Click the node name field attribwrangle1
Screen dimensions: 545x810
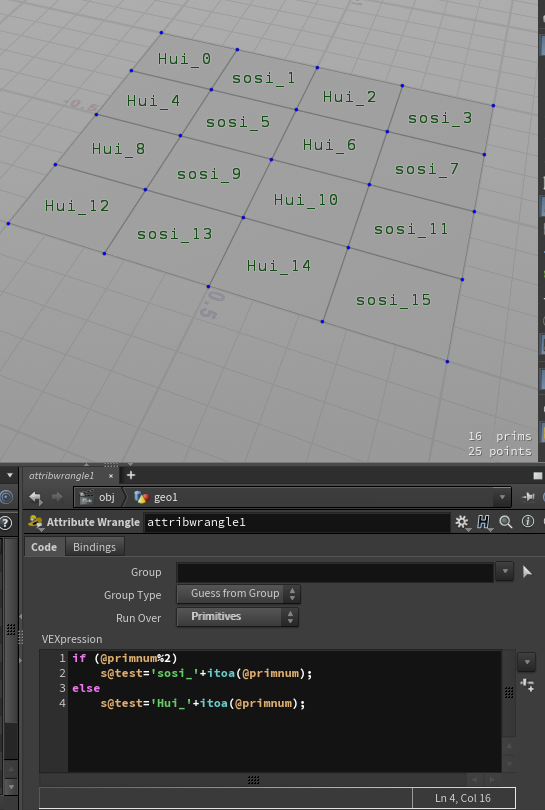click(297, 522)
